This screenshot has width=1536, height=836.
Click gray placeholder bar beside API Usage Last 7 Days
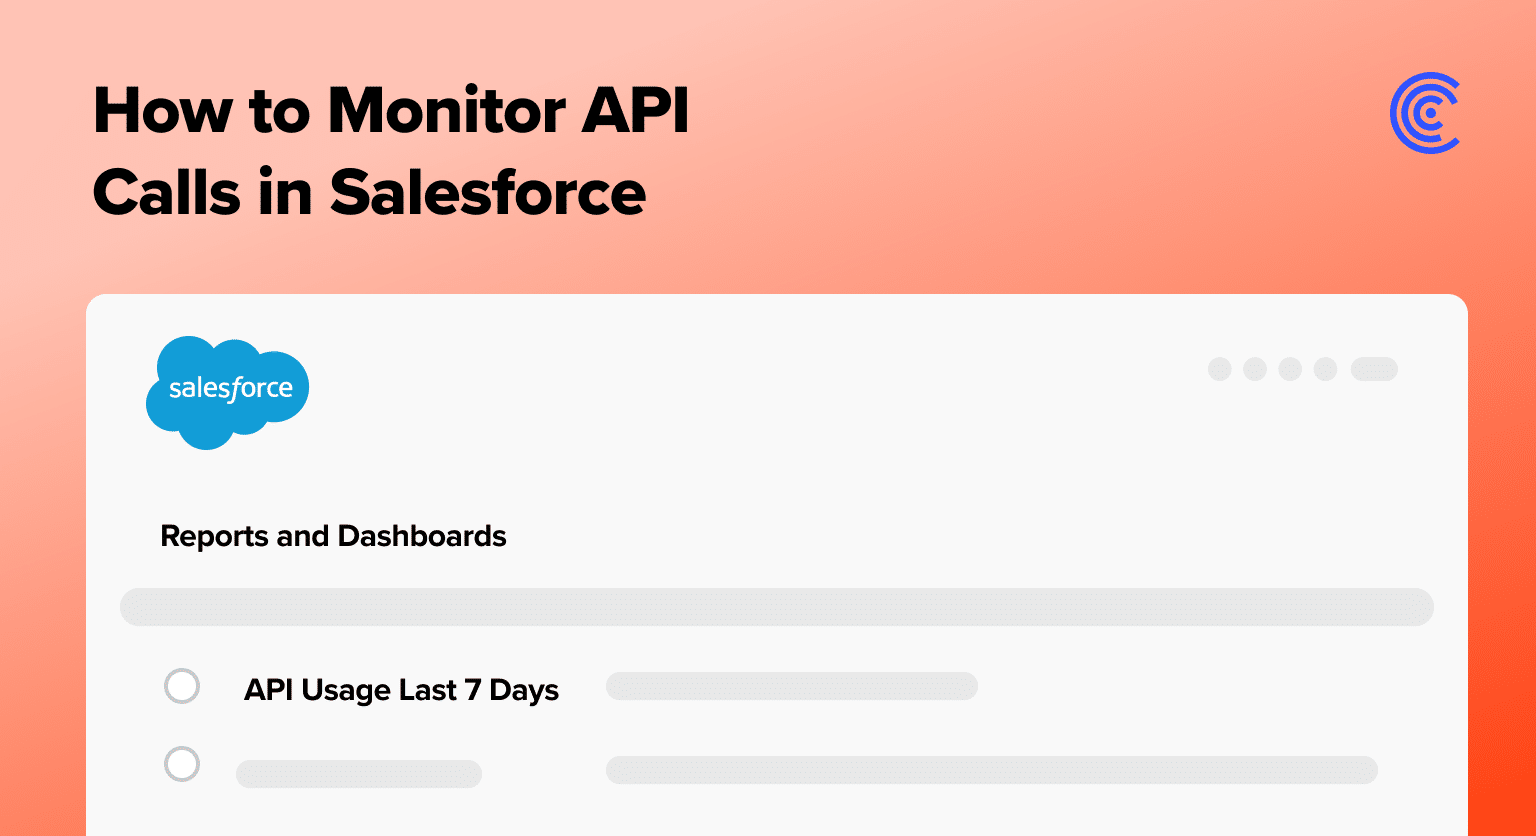click(792, 686)
